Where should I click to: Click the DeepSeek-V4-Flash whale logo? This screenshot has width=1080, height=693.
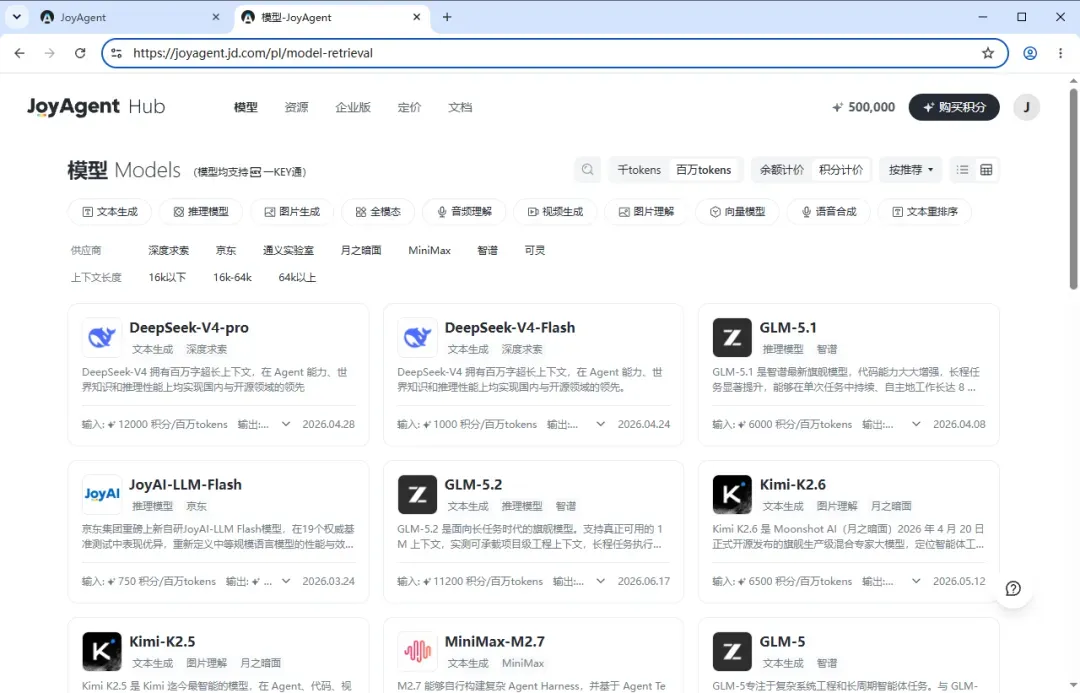tap(417, 337)
